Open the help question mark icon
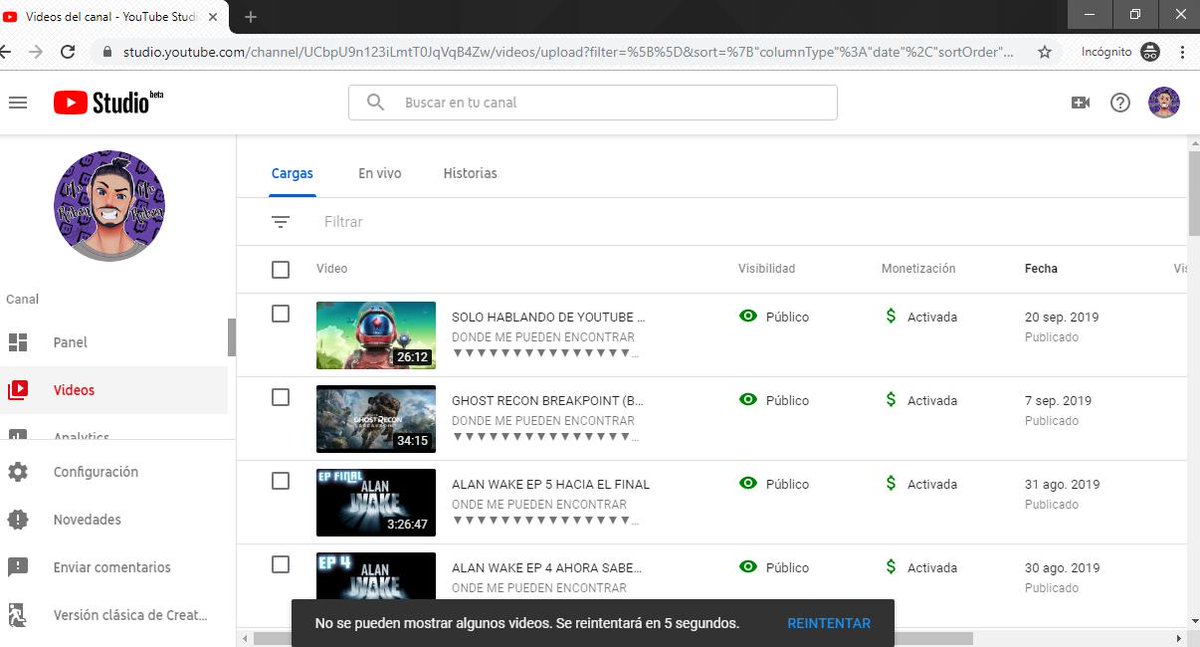This screenshot has width=1200, height=647. (x=1120, y=102)
